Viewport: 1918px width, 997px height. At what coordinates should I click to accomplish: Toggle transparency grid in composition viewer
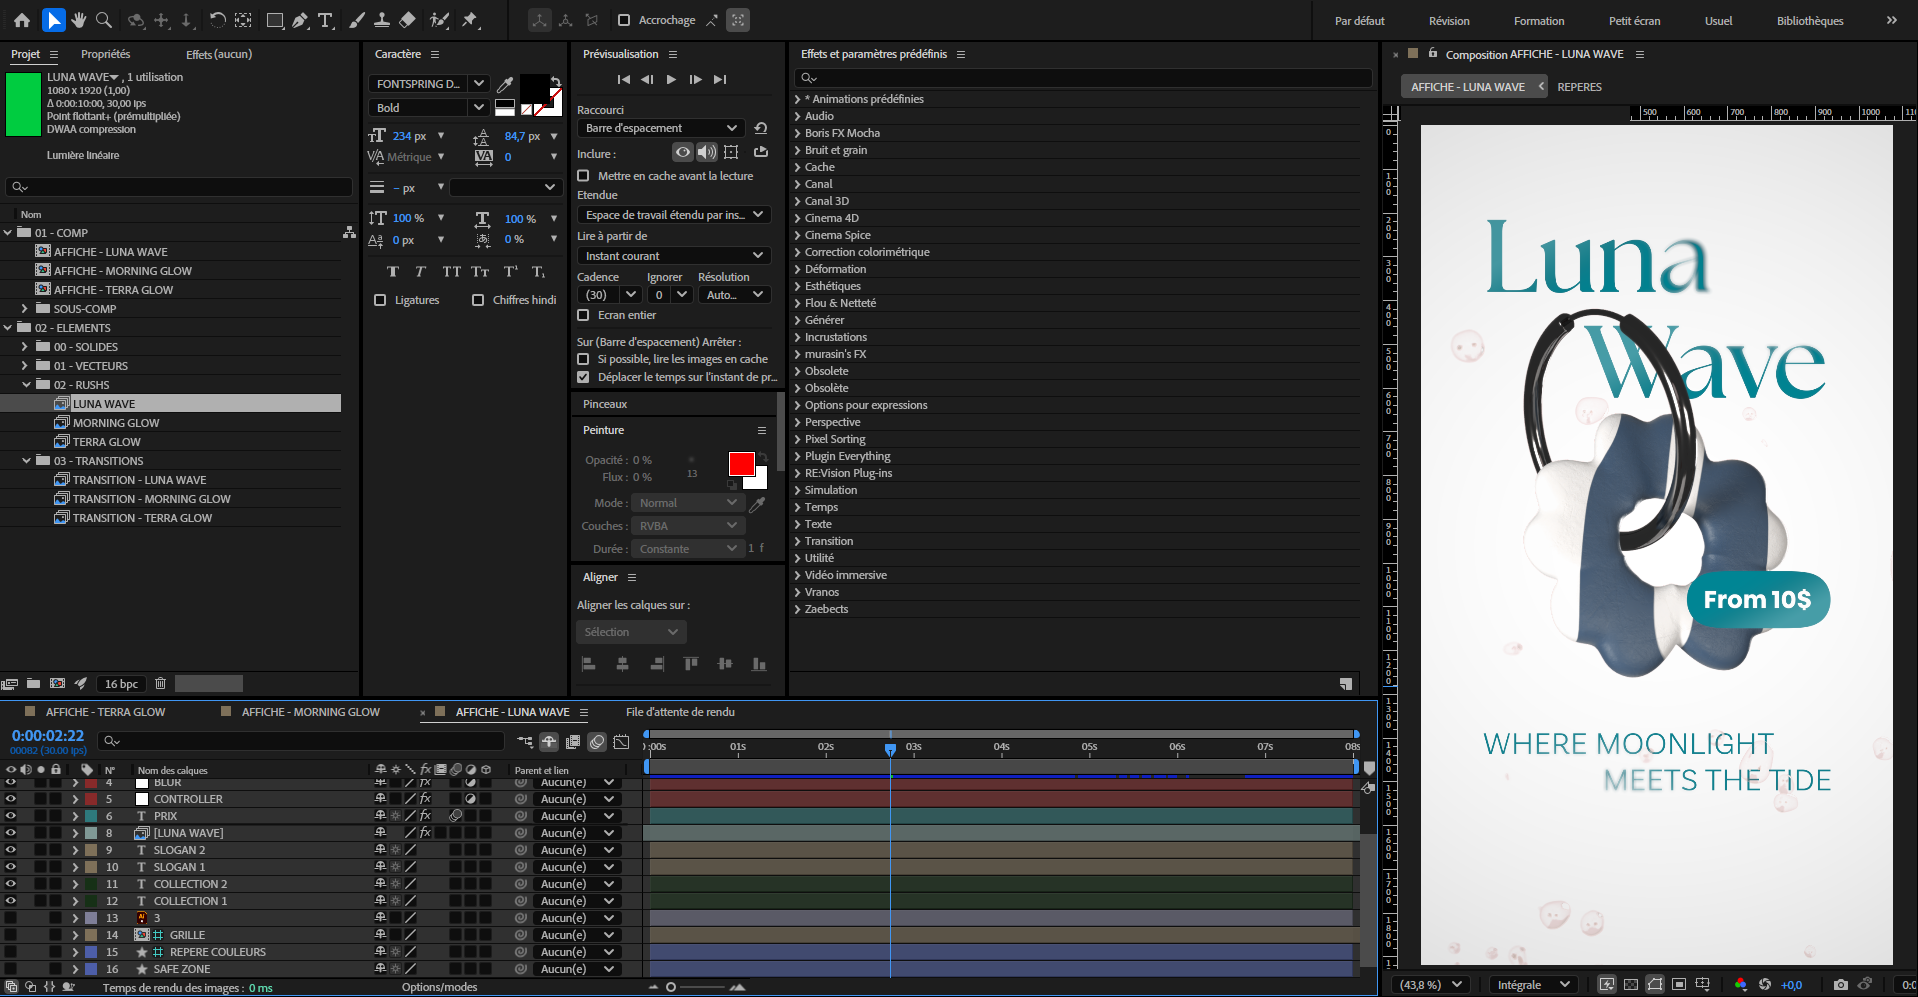(x=1631, y=985)
